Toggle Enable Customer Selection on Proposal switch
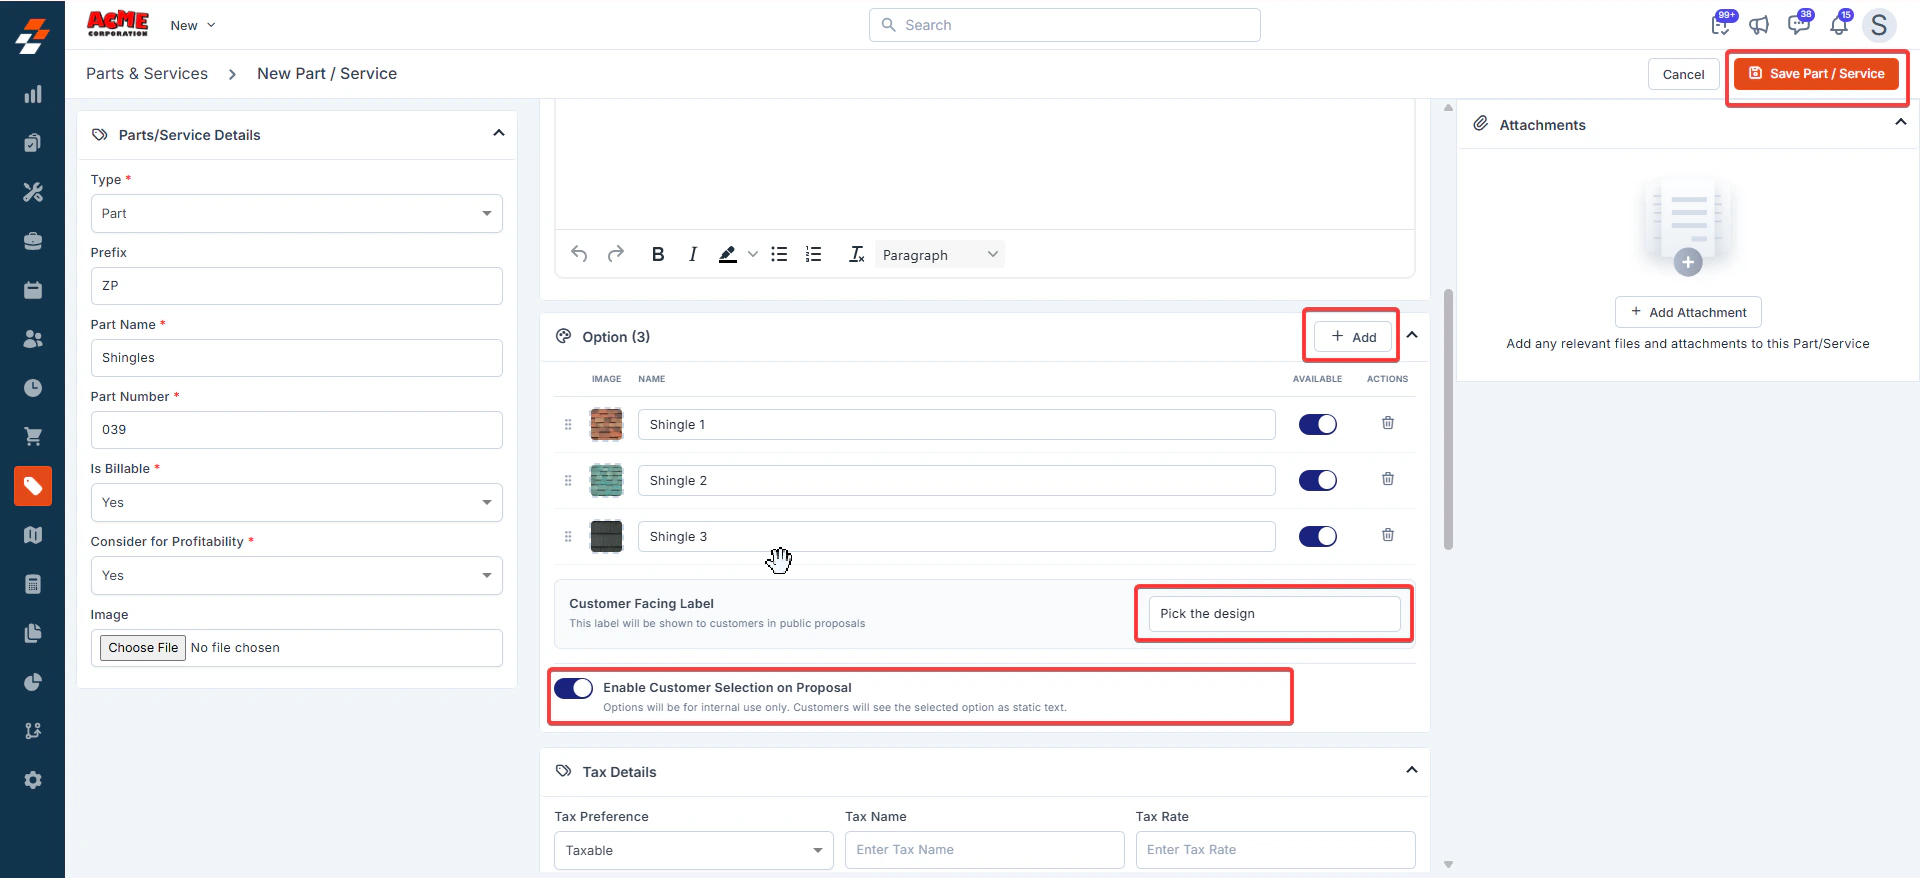Viewport: 1920px width, 878px height. pyautogui.click(x=573, y=688)
